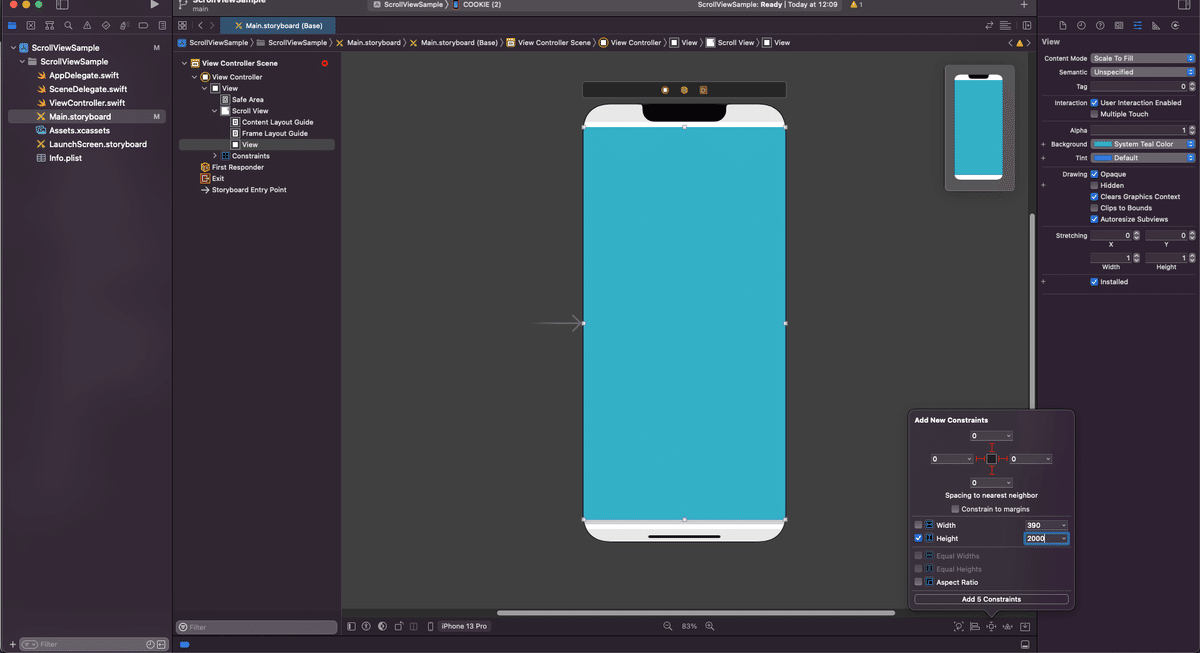The image size is (1200, 653).
Task: Show the Size inspector
Action: pyautogui.click(x=1156, y=25)
